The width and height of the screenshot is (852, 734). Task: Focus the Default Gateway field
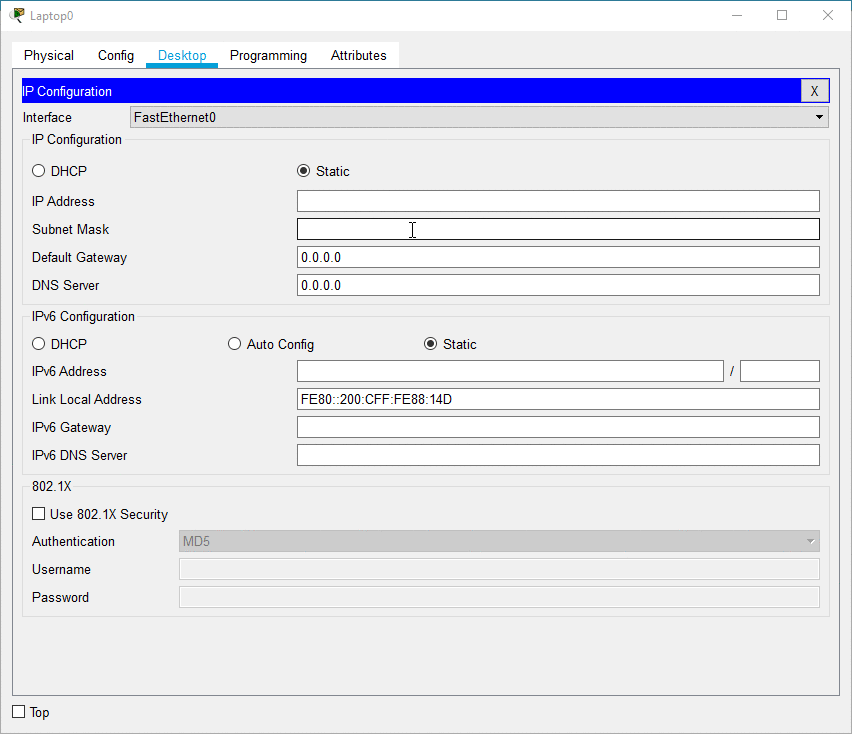(558, 257)
